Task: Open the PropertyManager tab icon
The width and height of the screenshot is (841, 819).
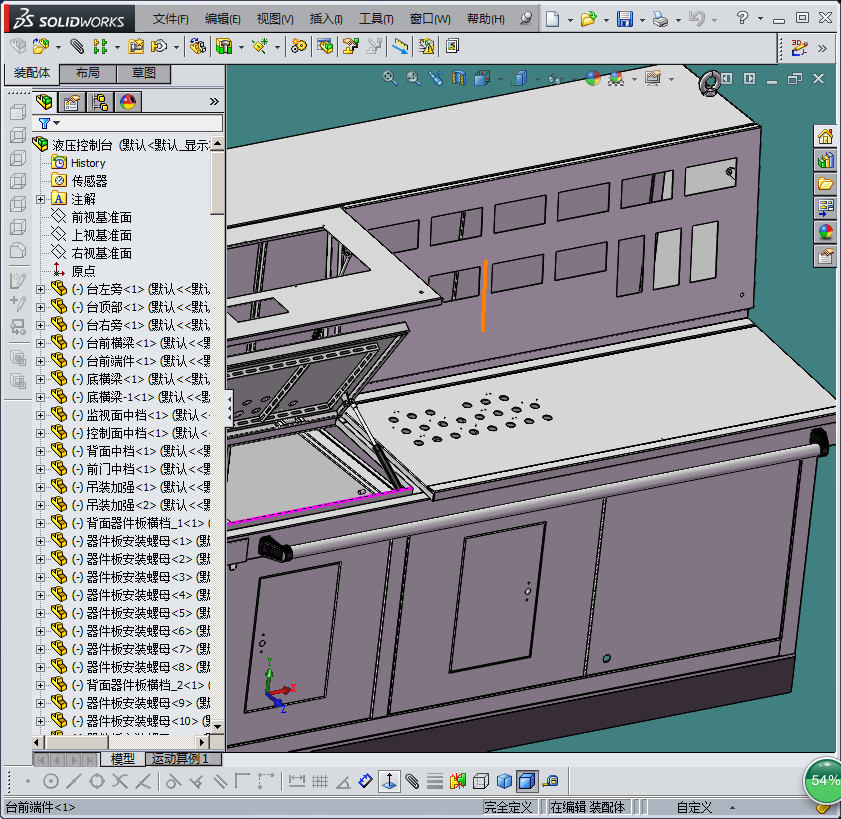Action: pos(72,102)
